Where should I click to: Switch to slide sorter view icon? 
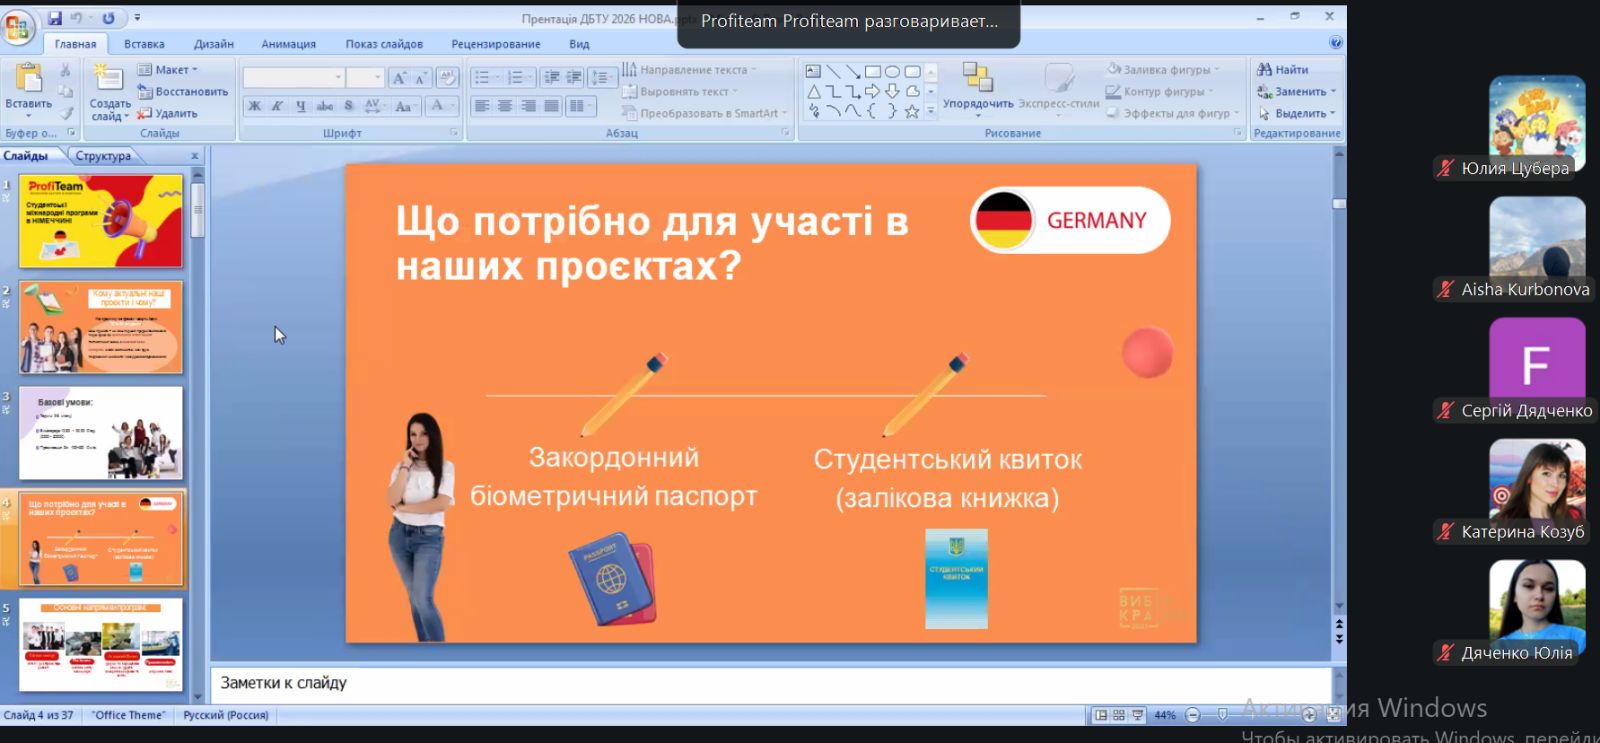point(1119,715)
